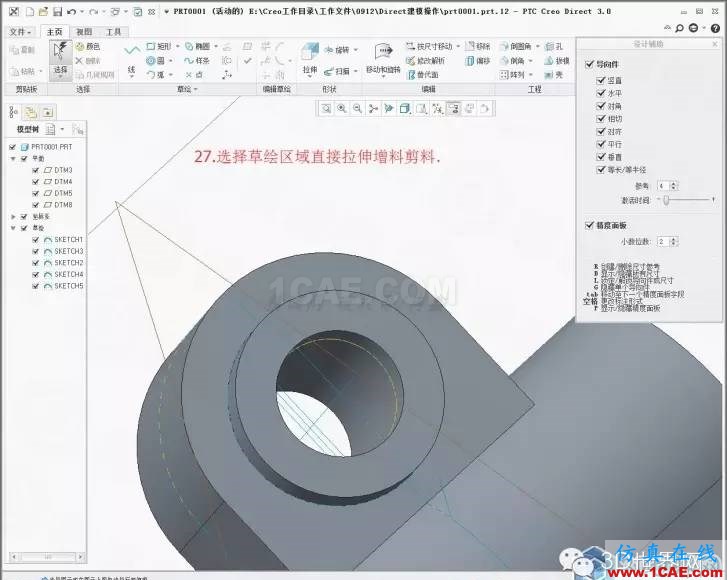This screenshot has width=727, height=580.
Task: Open the command search magnifier icon
Action: point(680,28)
